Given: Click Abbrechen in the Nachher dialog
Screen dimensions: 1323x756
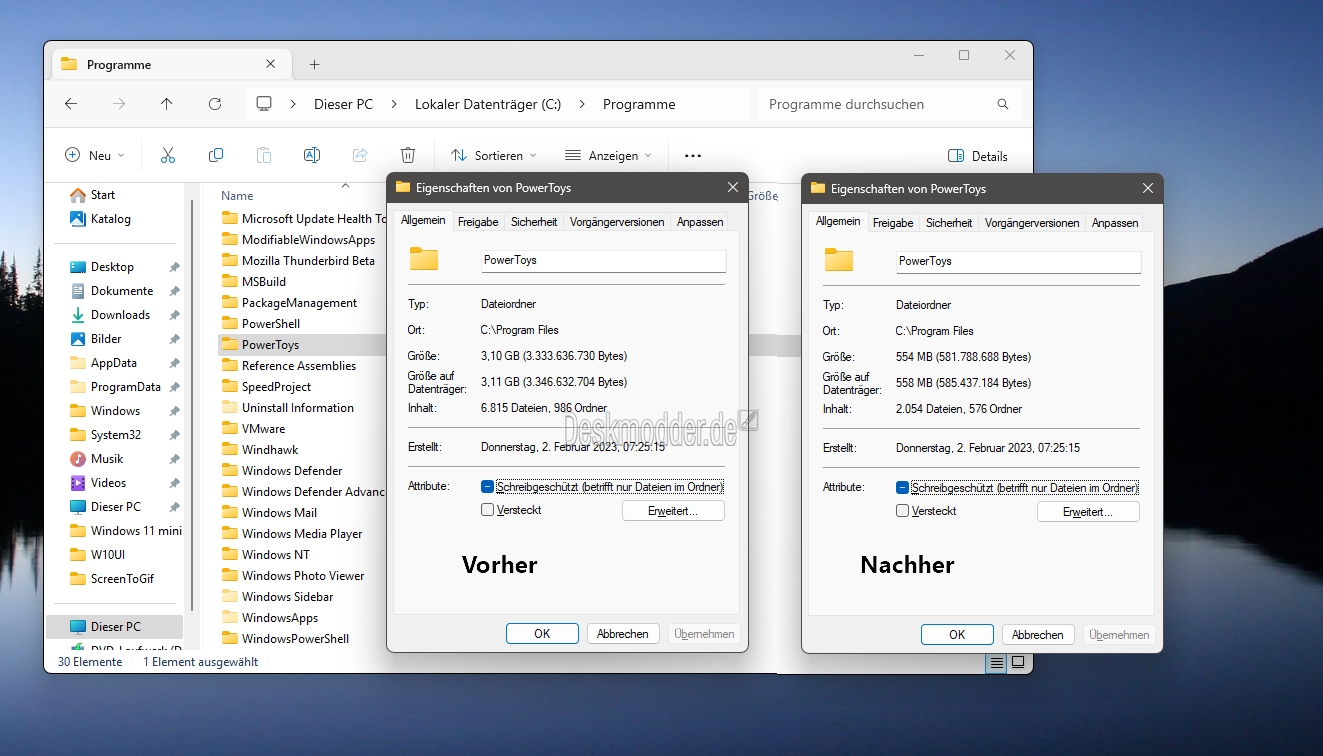Looking at the screenshot, I should 1038,634.
